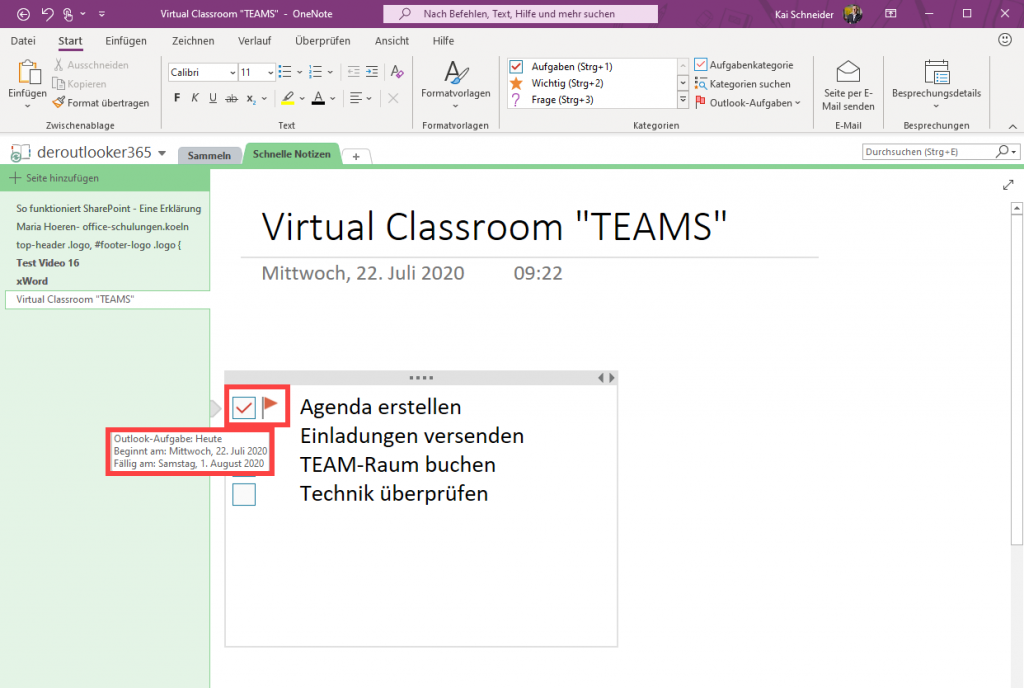Open the Calibri font name dropdown
The width and height of the screenshot is (1024, 688).
[232, 72]
